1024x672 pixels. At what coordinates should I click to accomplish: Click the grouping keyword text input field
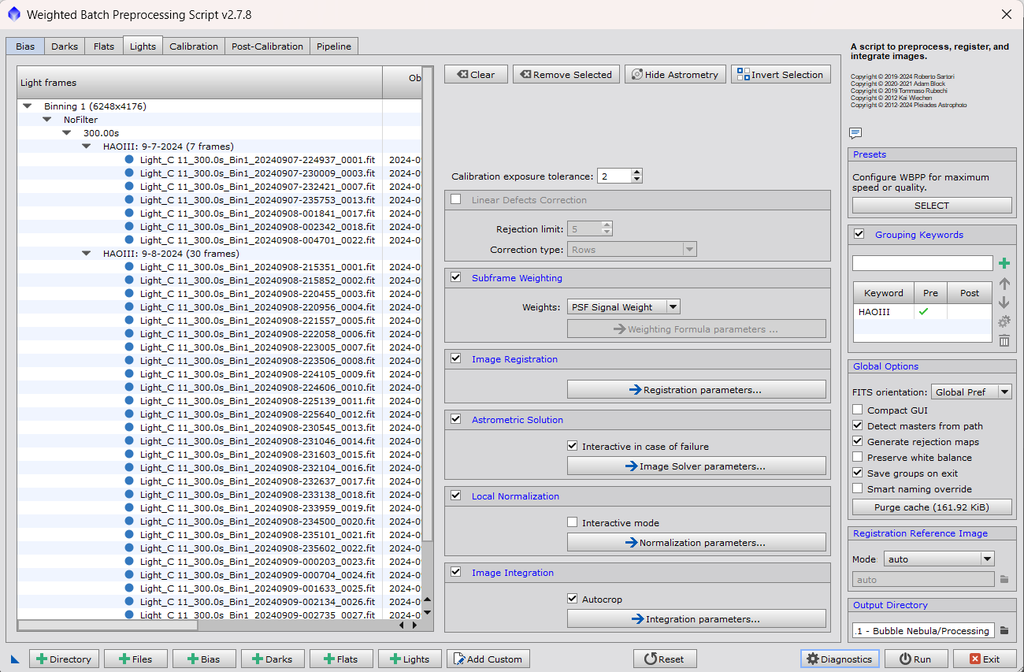(x=922, y=263)
